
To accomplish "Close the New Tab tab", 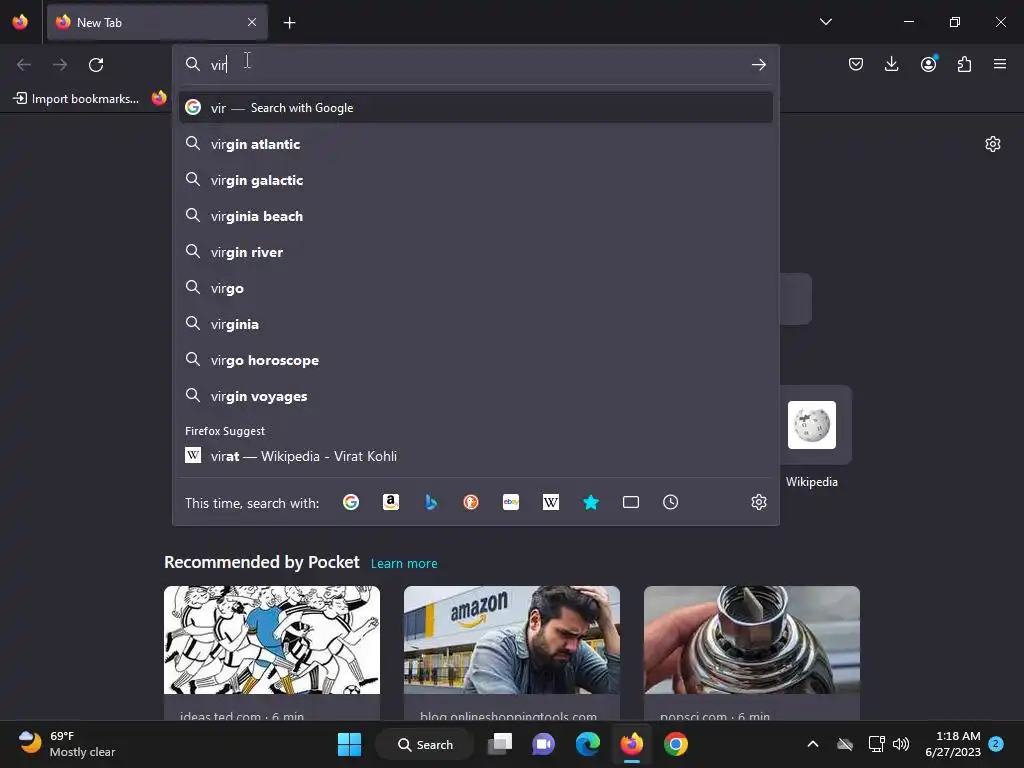I will tap(252, 22).
